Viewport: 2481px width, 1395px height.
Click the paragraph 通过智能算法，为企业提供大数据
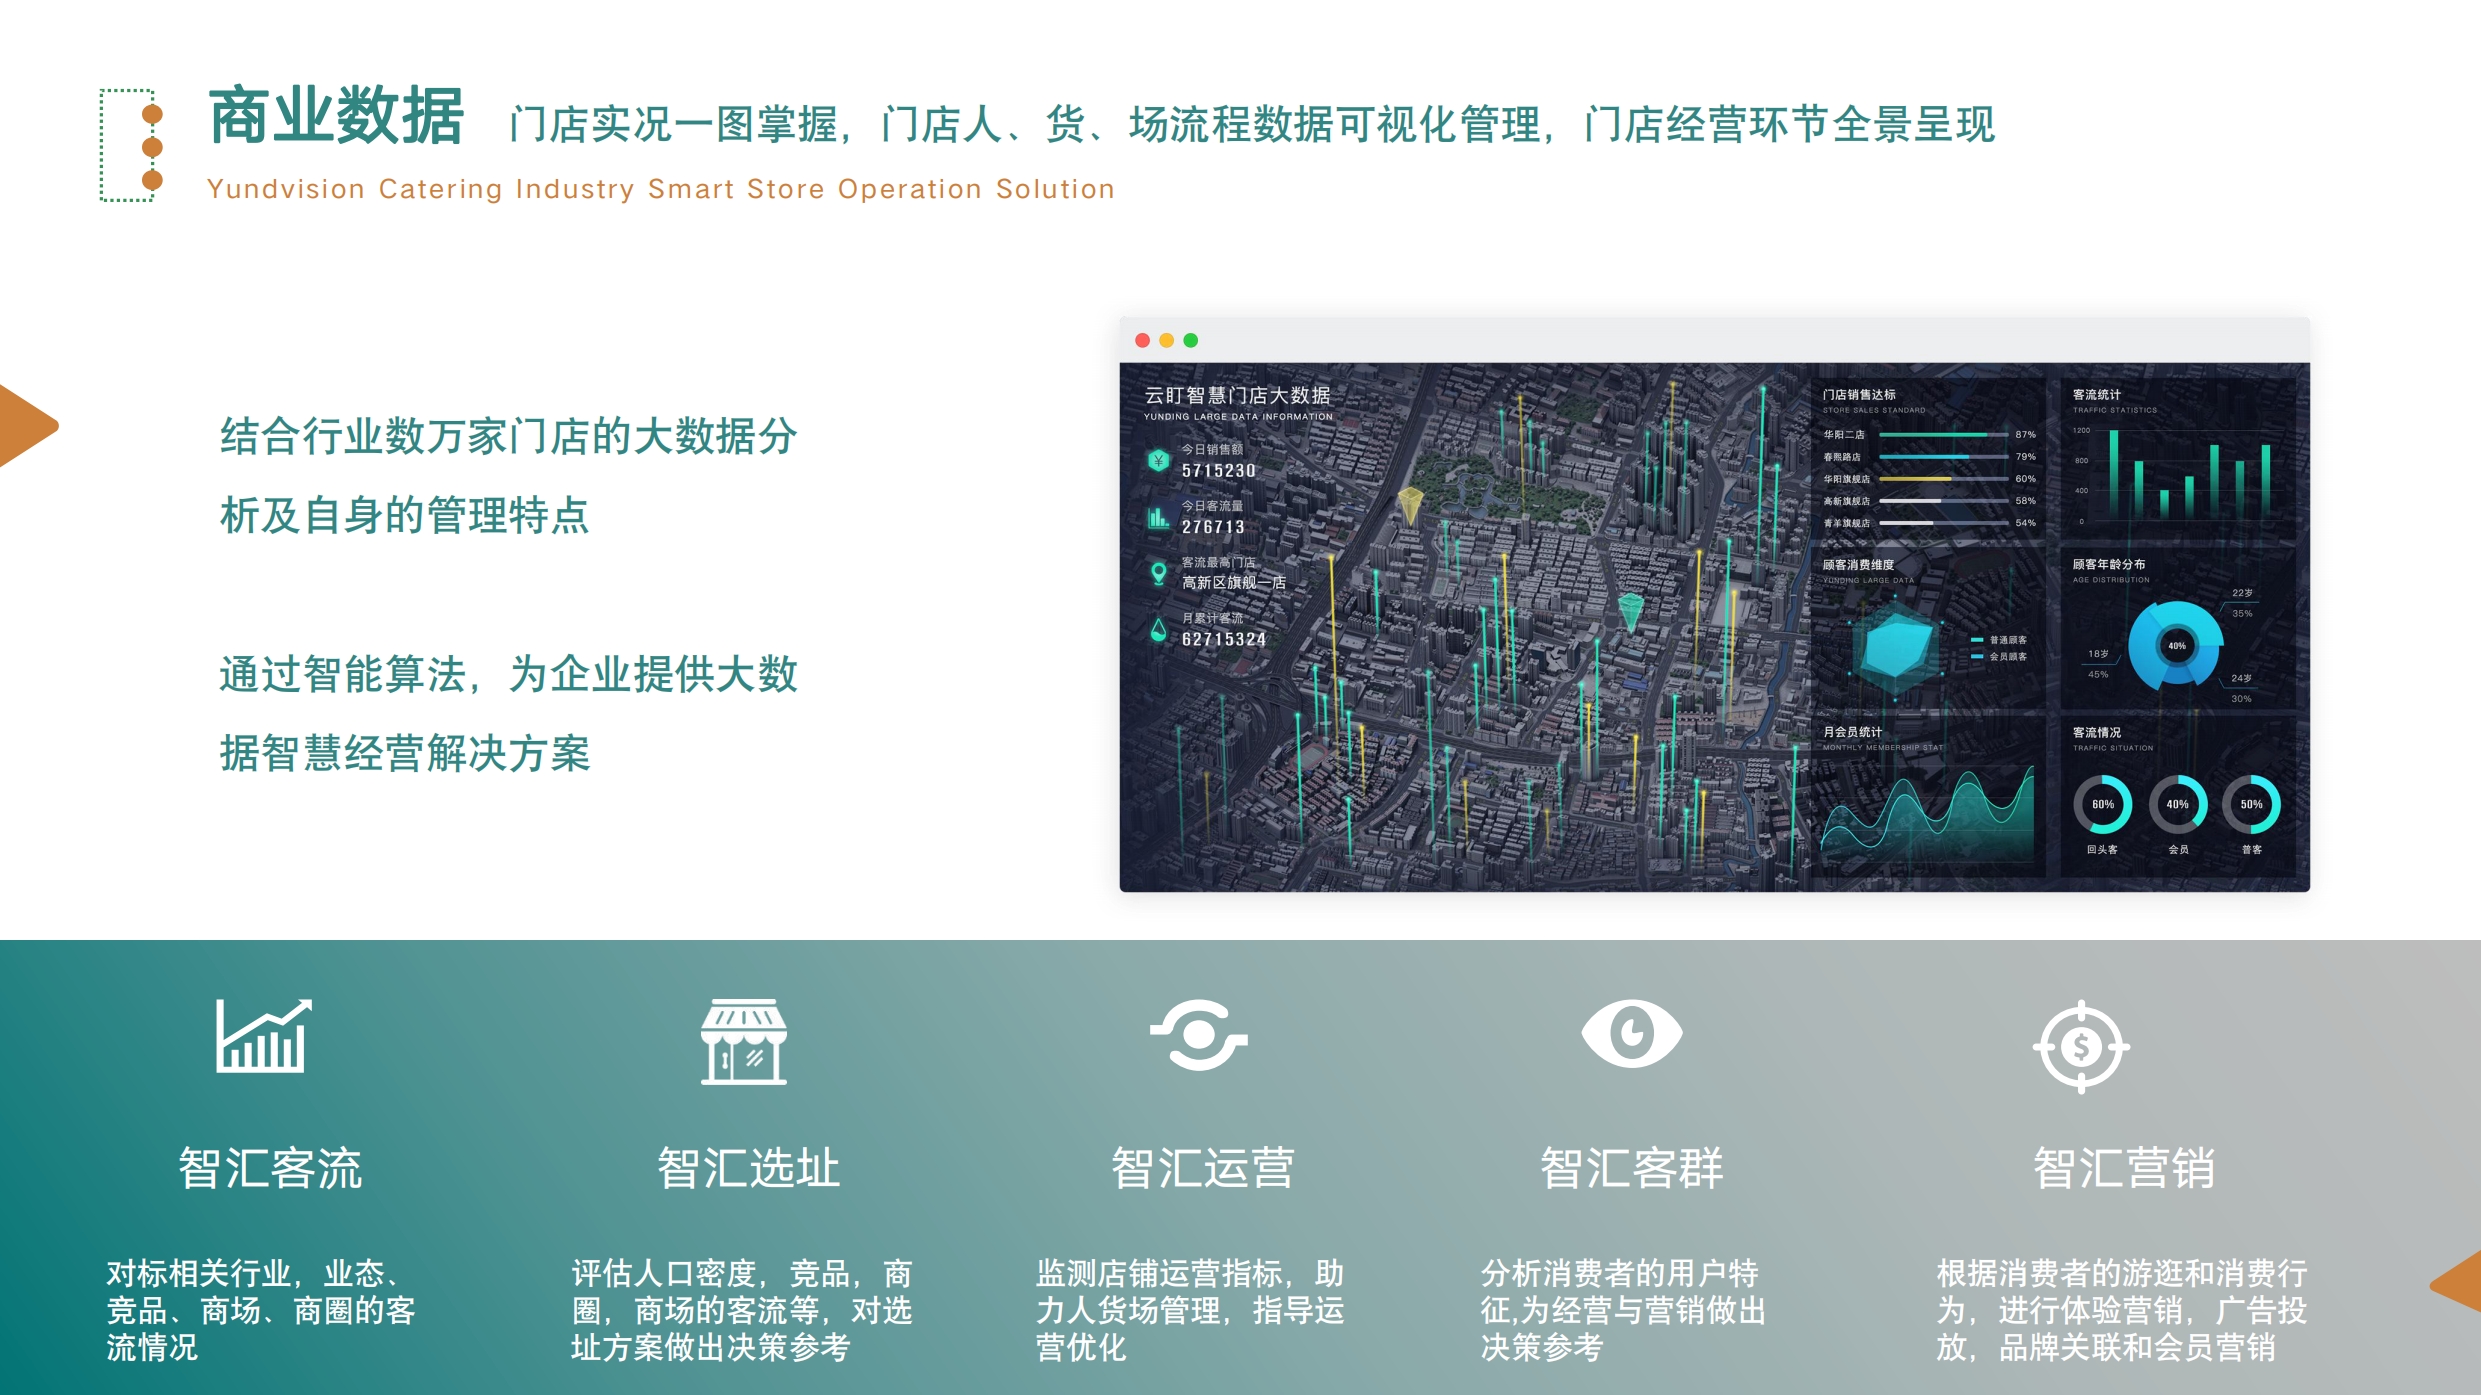tap(508, 714)
